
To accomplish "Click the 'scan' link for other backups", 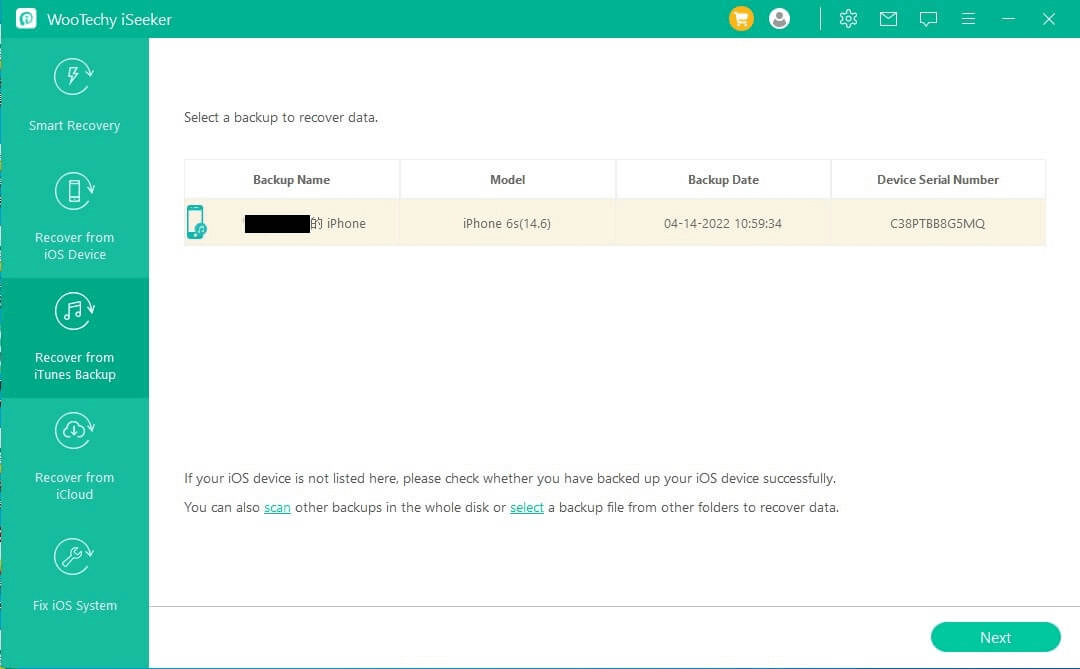I will pos(277,507).
